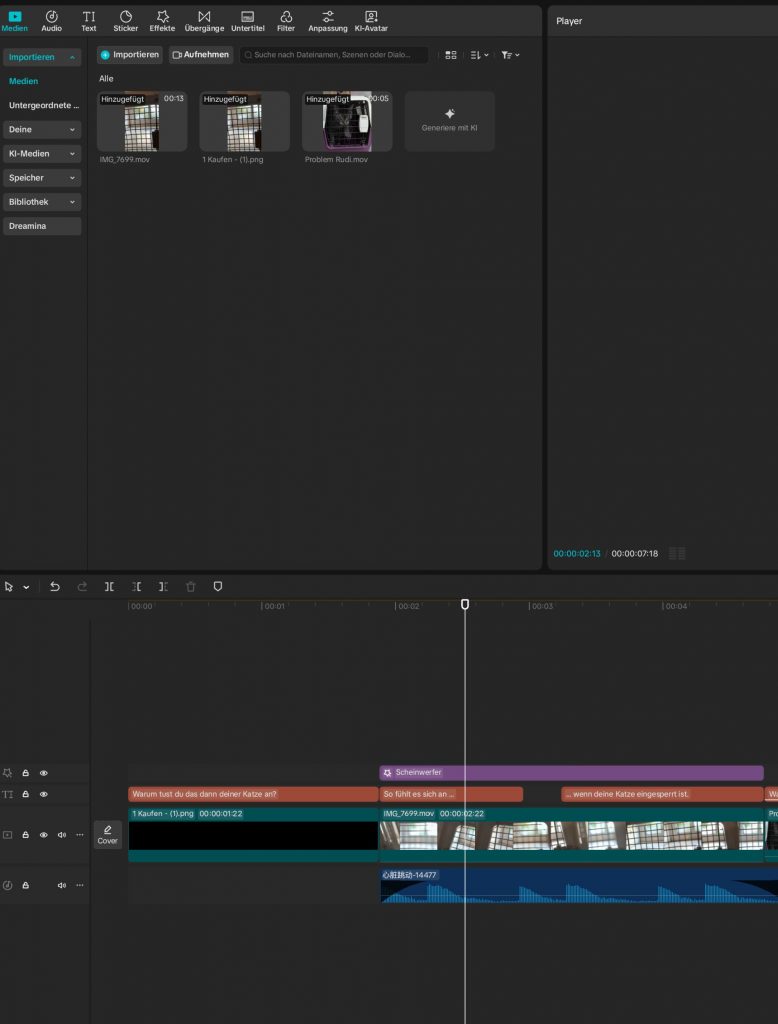Click the split clip tool at playhead
The image size is (778, 1024).
(x=109, y=587)
